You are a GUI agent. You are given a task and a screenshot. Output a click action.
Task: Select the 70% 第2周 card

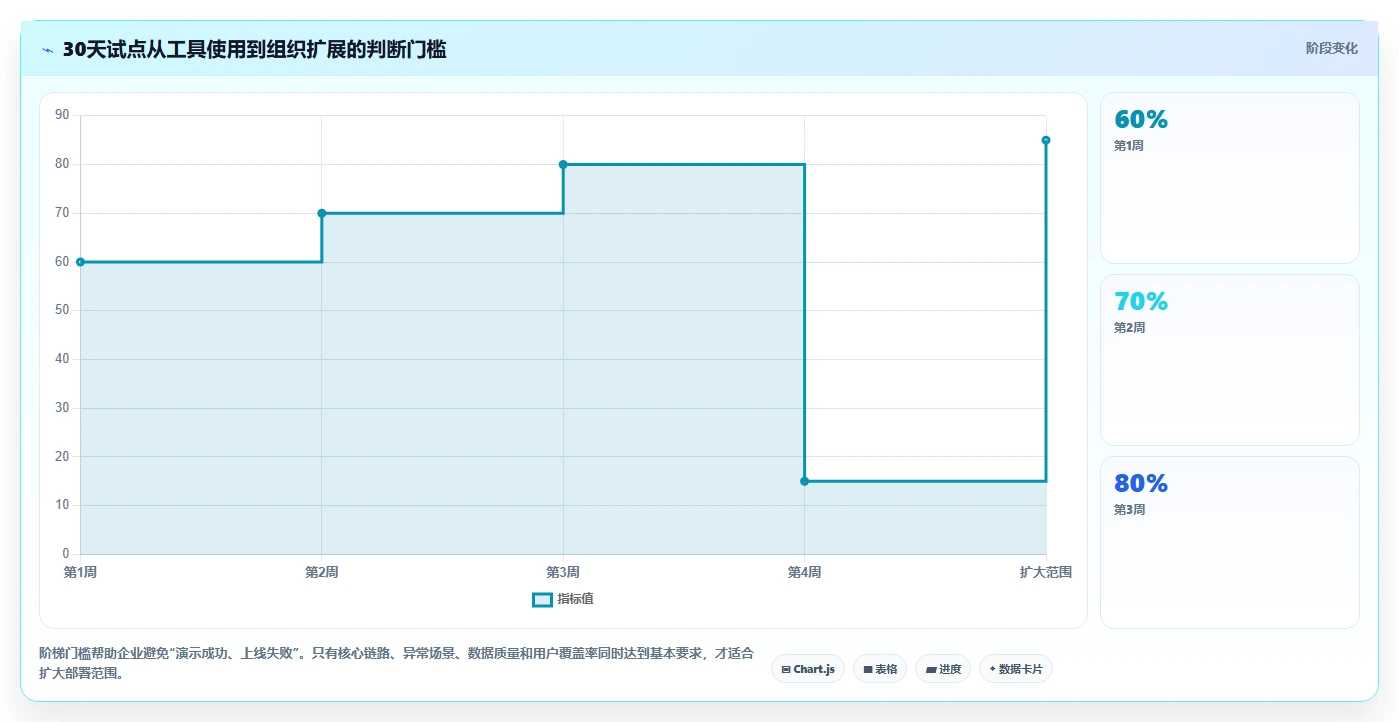(1230, 360)
